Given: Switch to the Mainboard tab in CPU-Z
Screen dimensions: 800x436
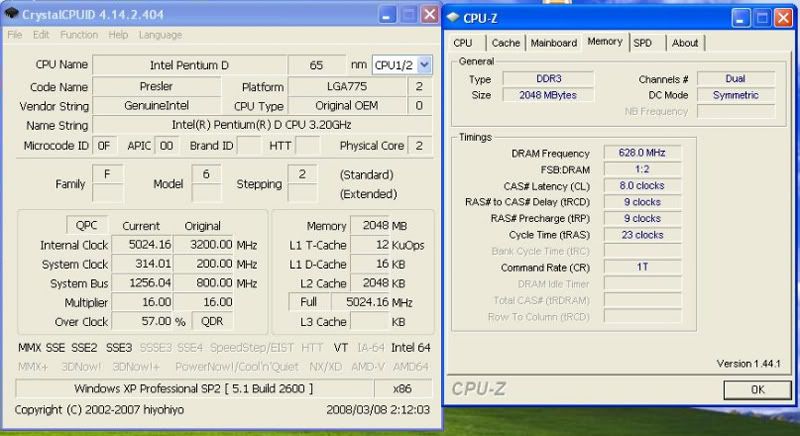Looking at the screenshot, I should click(x=554, y=43).
